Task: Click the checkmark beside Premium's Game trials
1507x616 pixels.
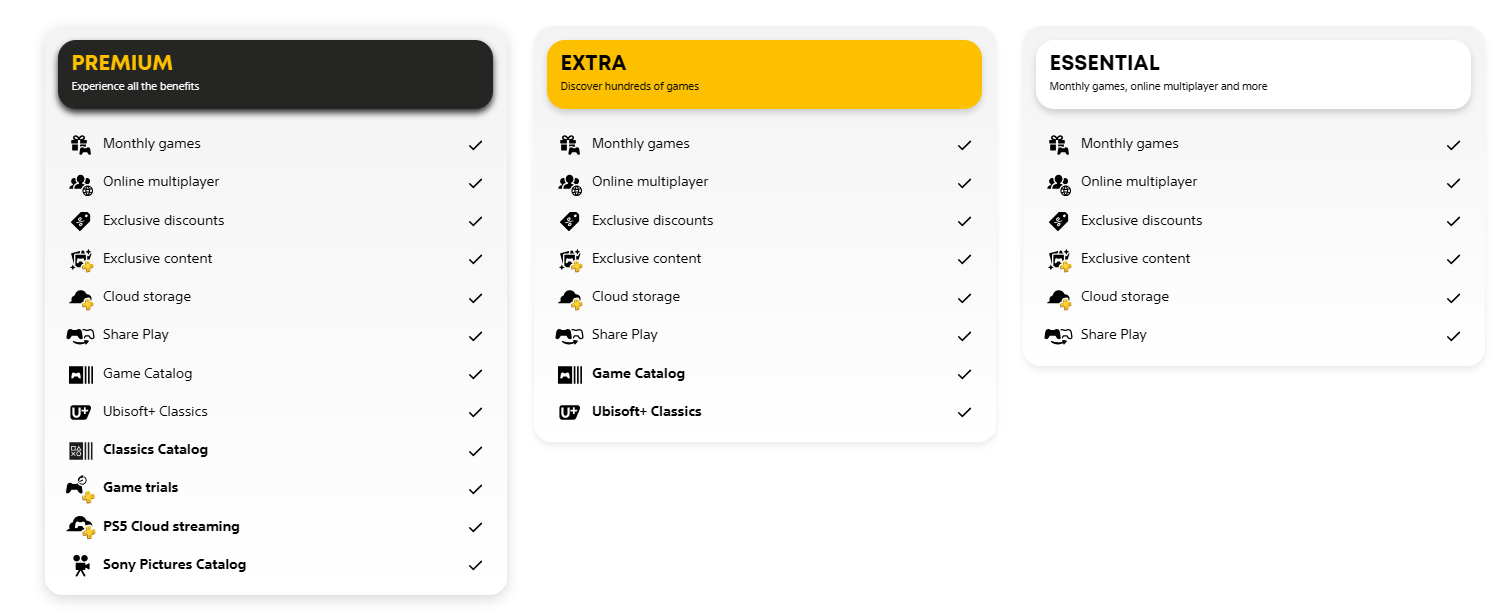Action: [x=475, y=489]
